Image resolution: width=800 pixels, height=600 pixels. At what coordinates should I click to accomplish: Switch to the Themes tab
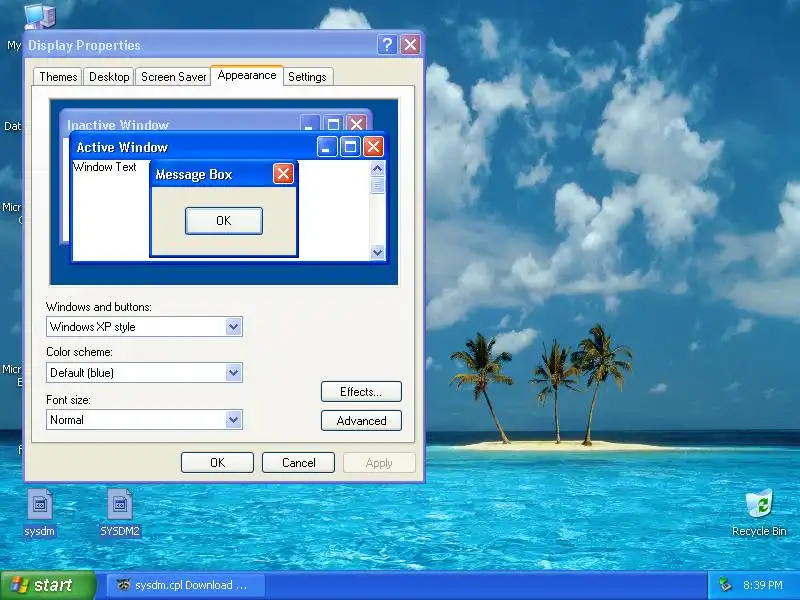pyautogui.click(x=58, y=77)
